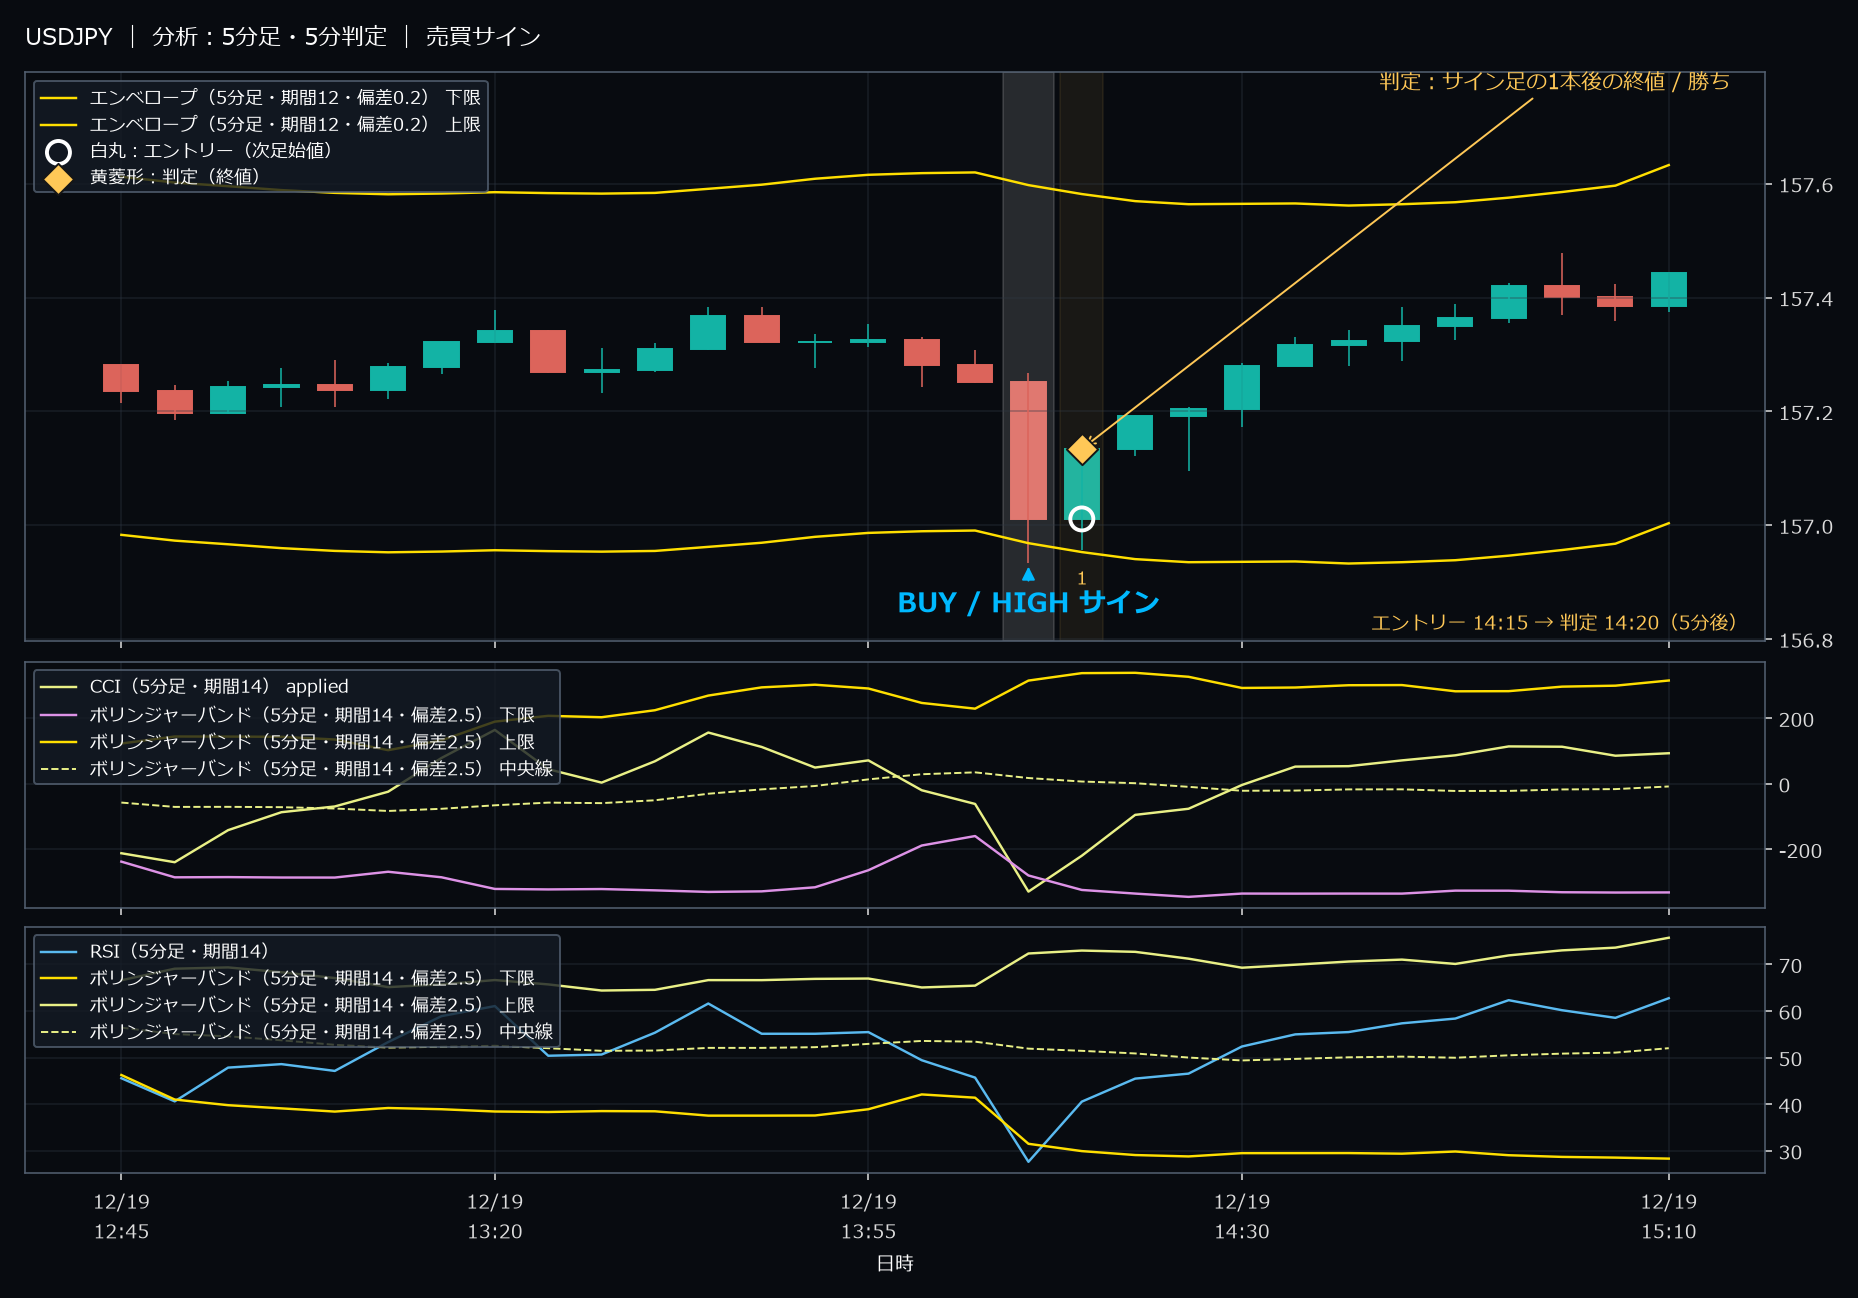Click the yellow diamond icon in the price legend
1858x1298 pixels.
[58, 179]
